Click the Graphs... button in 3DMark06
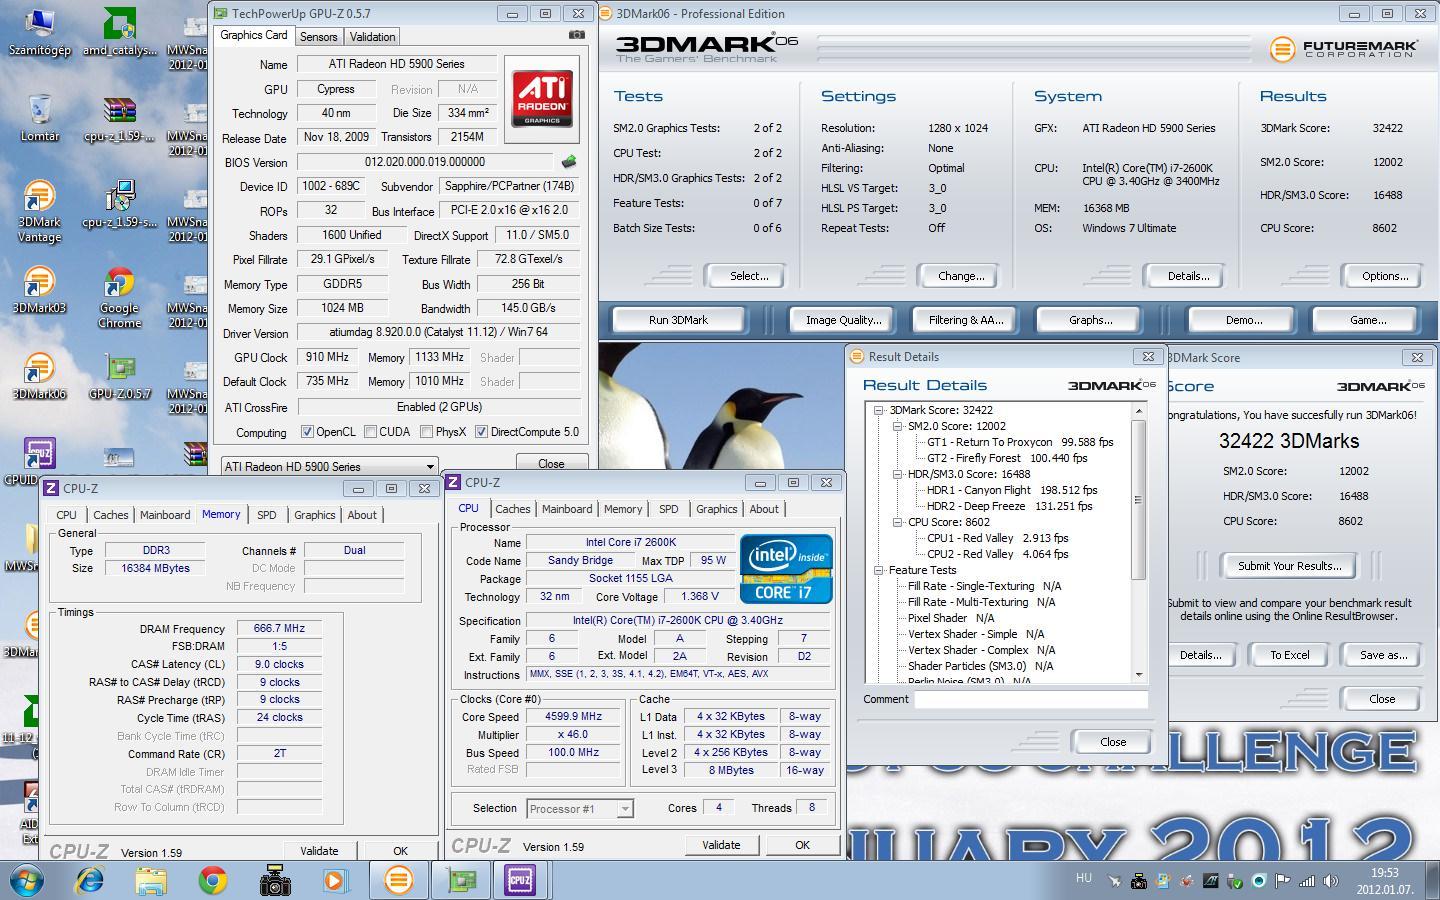Image resolution: width=1440 pixels, height=900 pixels. pos(1090,320)
